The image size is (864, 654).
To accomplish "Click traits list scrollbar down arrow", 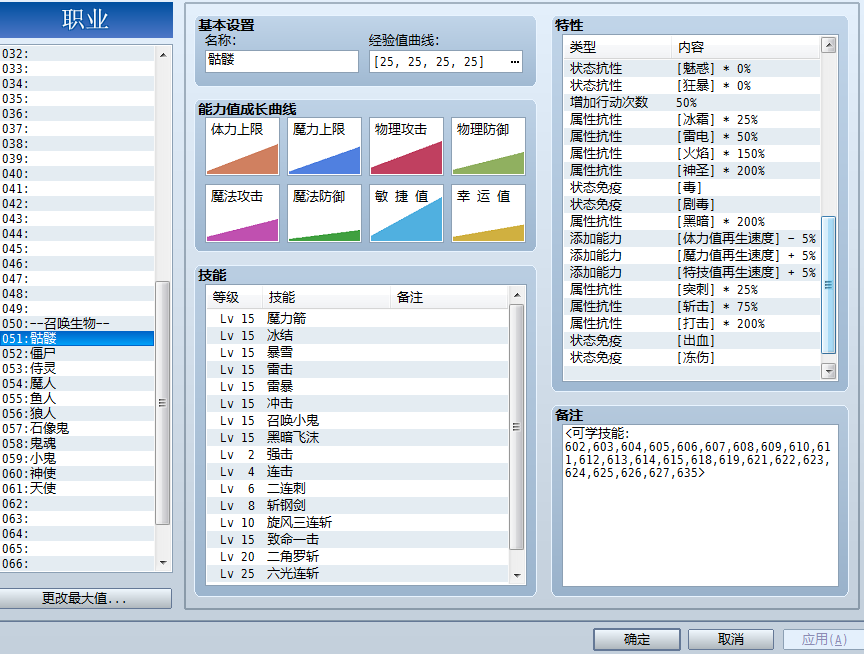I will [x=829, y=371].
